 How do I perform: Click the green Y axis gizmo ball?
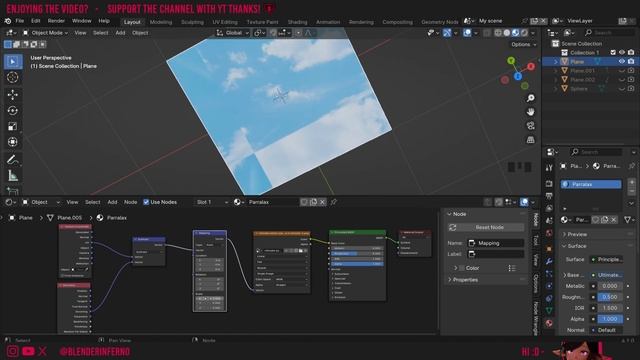pyautogui.click(x=511, y=61)
